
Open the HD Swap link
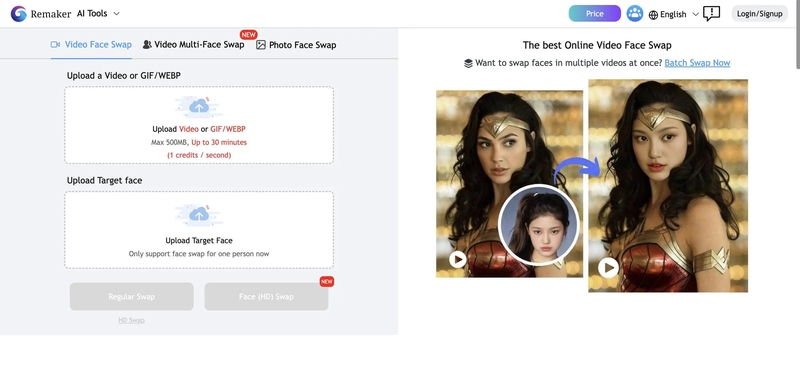click(x=132, y=320)
